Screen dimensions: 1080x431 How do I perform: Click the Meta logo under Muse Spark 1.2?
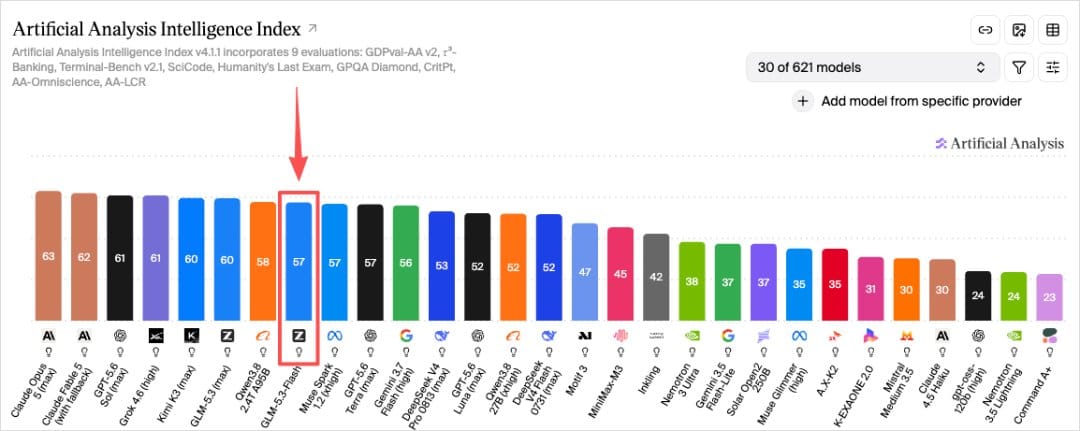click(x=335, y=335)
